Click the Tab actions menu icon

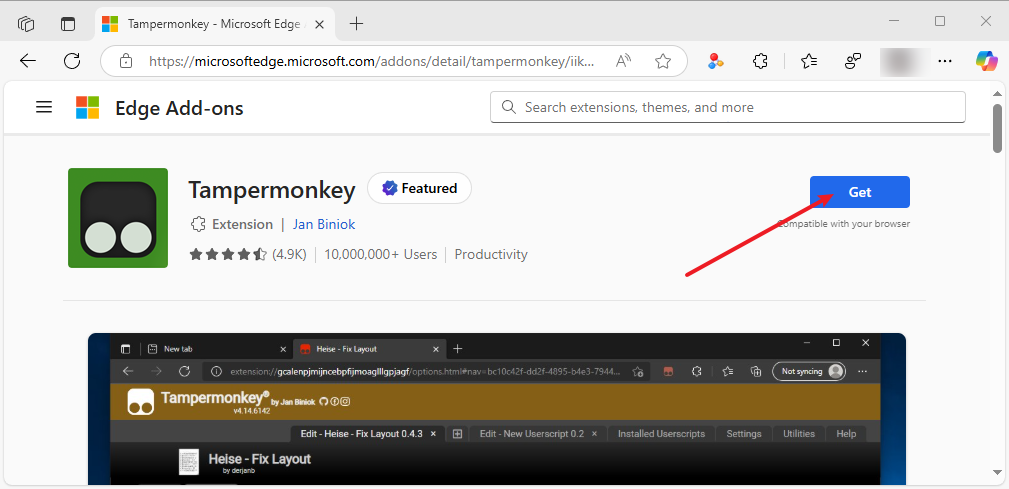(68, 23)
